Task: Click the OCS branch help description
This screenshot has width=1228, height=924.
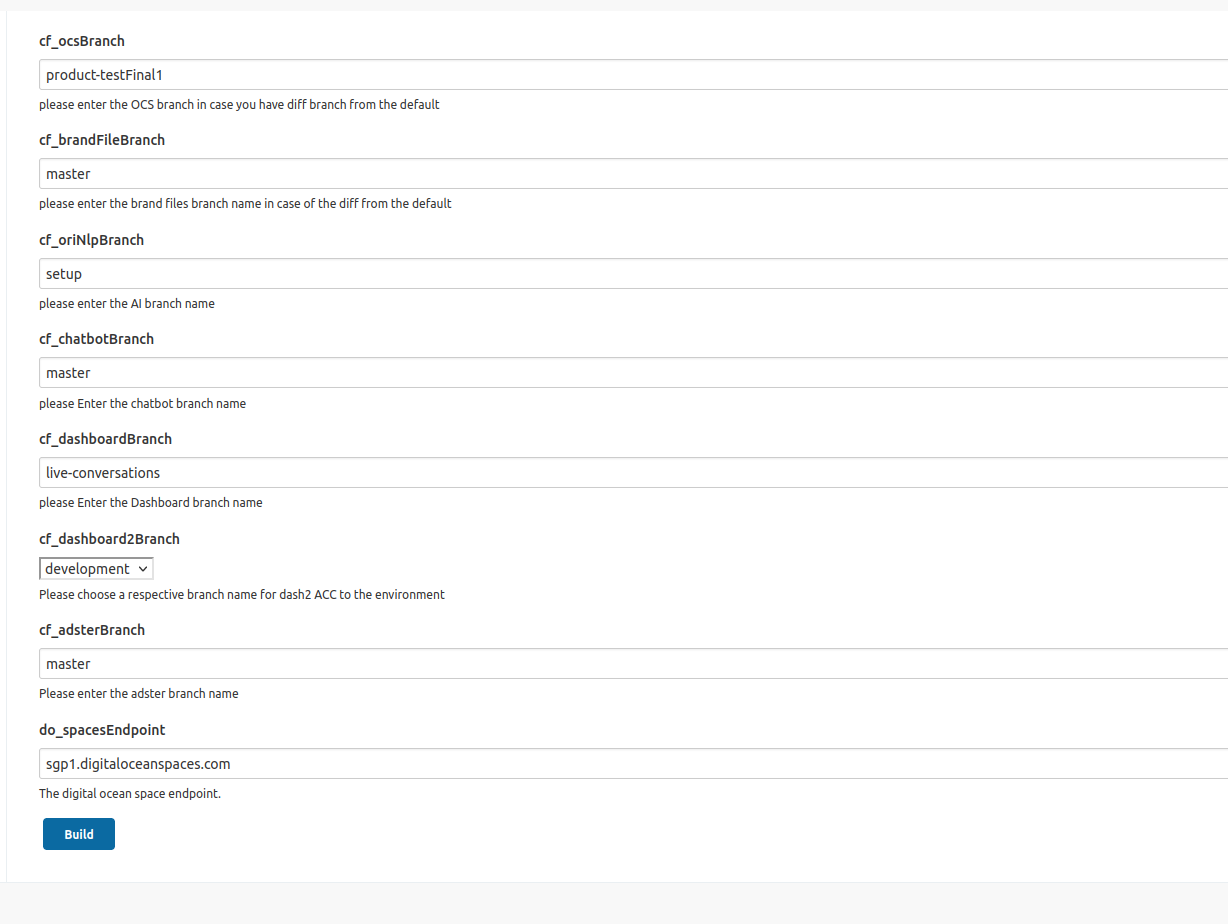Action: coord(239,104)
